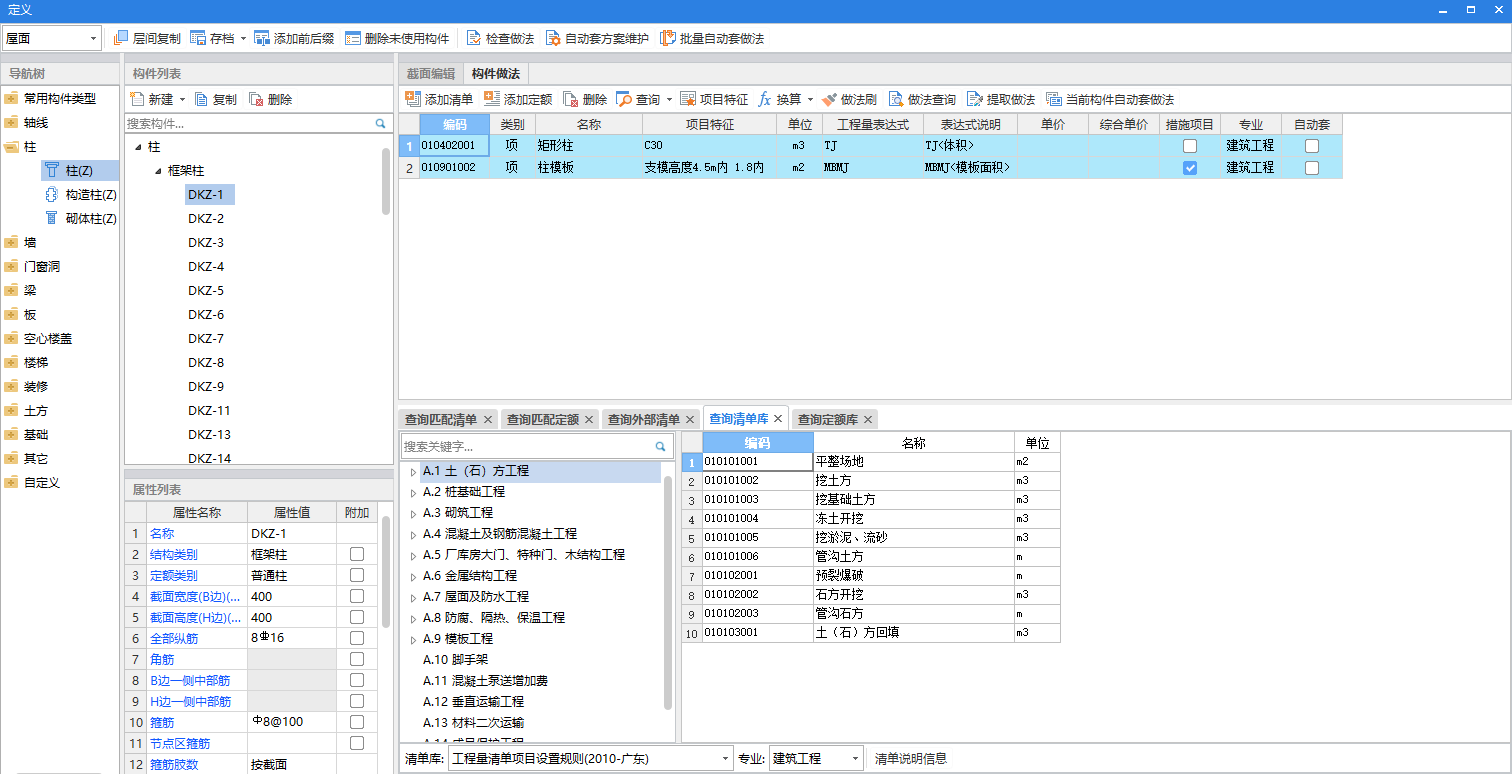This screenshot has width=1512, height=774.
Task: Check 附加 box for 节点区箍筋
Action: click(357, 743)
